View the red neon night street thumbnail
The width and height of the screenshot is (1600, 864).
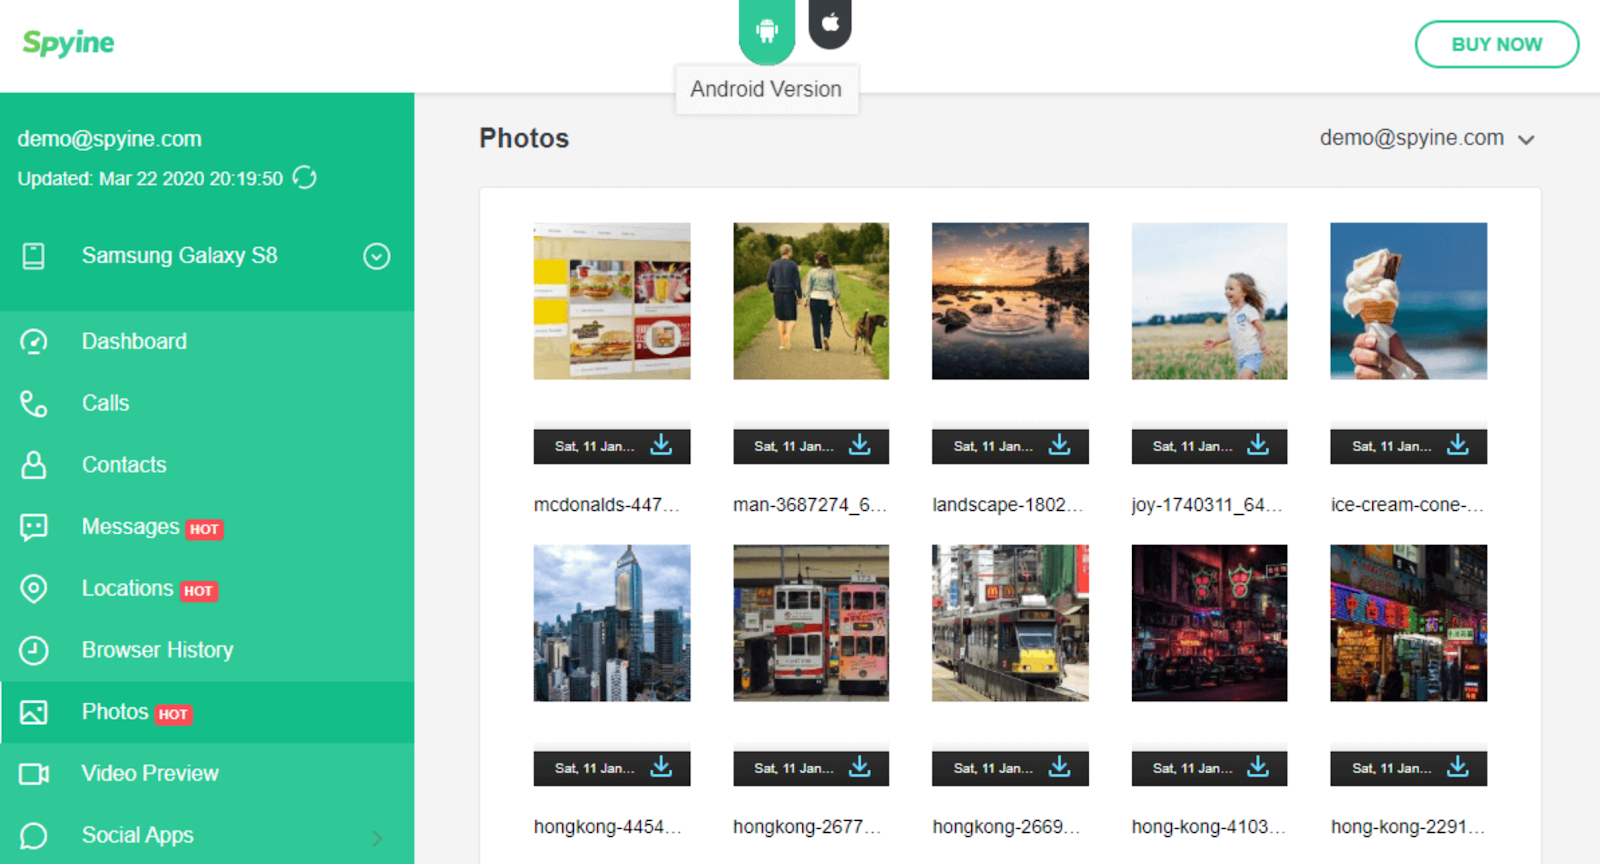coord(1209,623)
